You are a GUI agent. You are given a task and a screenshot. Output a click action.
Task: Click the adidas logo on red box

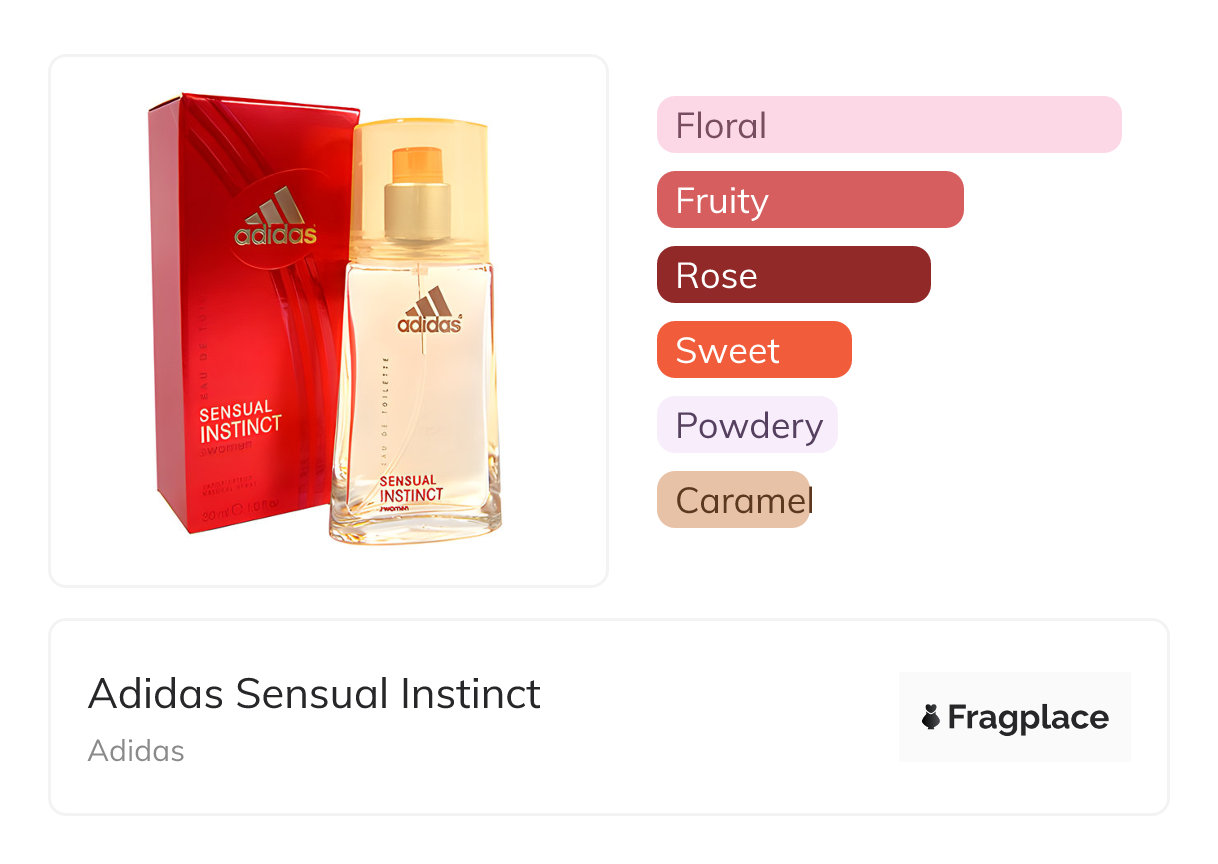coord(275,220)
